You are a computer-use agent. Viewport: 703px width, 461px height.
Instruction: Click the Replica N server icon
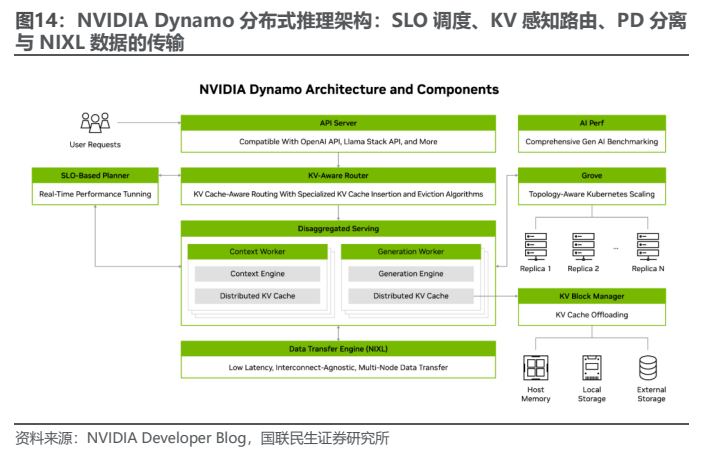click(x=648, y=247)
